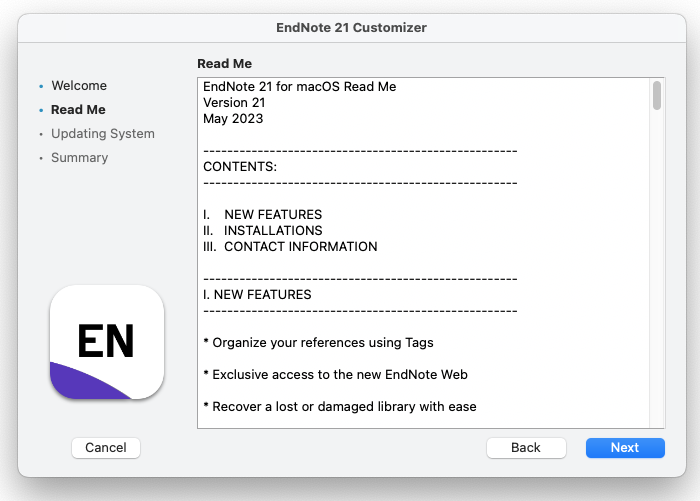Select the Welcome step in sidebar
This screenshot has height=501, width=700.
(x=79, y=86)
